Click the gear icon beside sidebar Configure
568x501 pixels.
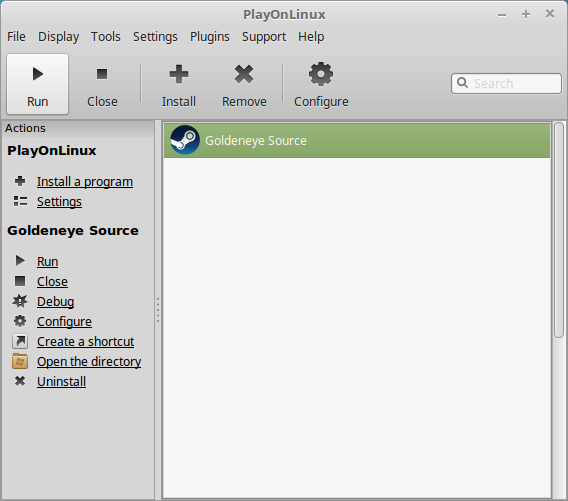(x=20, y=321)
